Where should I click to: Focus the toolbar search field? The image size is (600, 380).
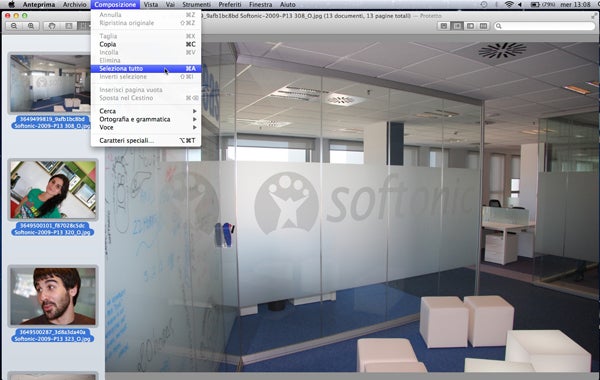(x=545, y=26)
